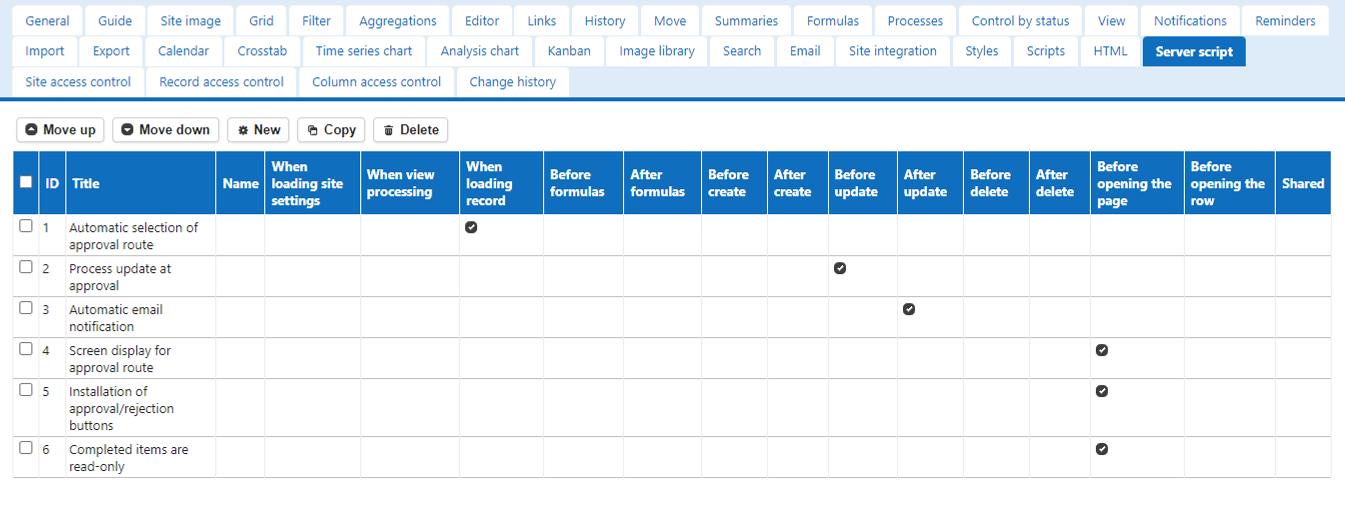Switch to the Guide tab
The image size is (1345, 510).
(x=115, y=21)
